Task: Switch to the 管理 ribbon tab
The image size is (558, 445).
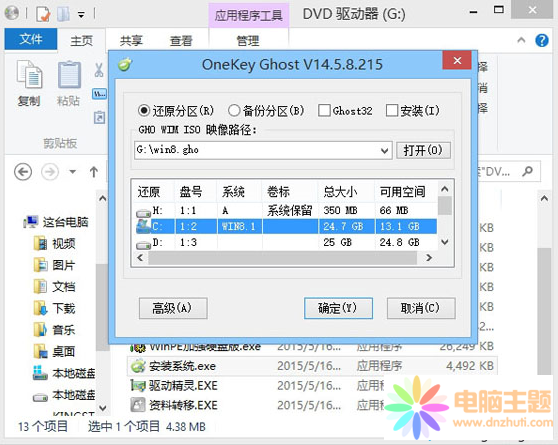Action: tap(248, 41)
